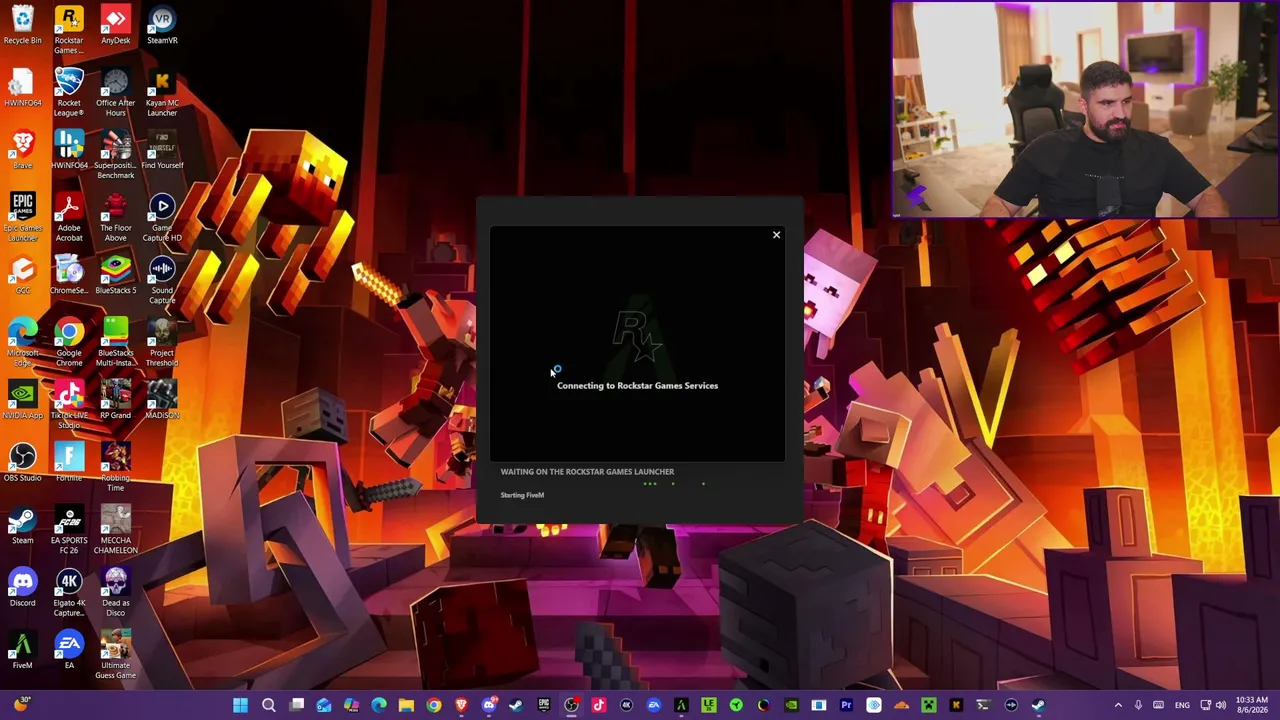This screenshot has height=720, width=1280.
Task: Open the ENG language switcher
Action: [1182, 705]
